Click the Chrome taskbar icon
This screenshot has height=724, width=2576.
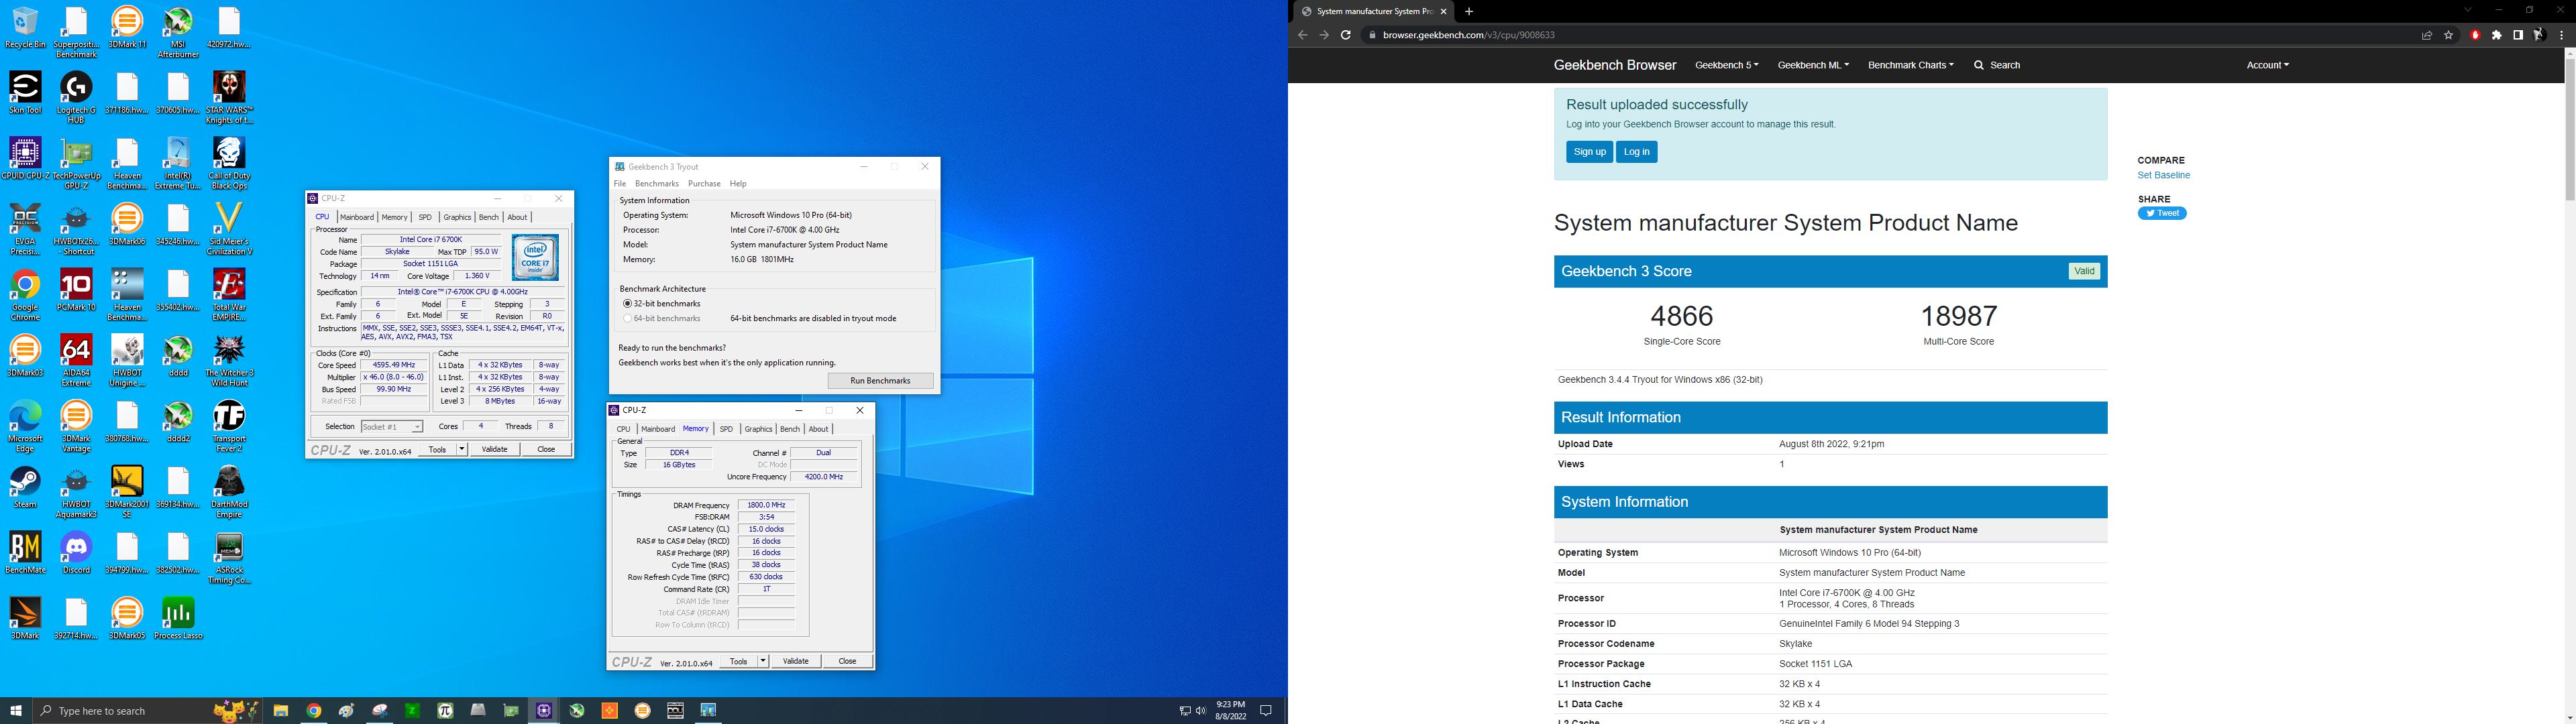pyautogui.click(x=314, y=711)
